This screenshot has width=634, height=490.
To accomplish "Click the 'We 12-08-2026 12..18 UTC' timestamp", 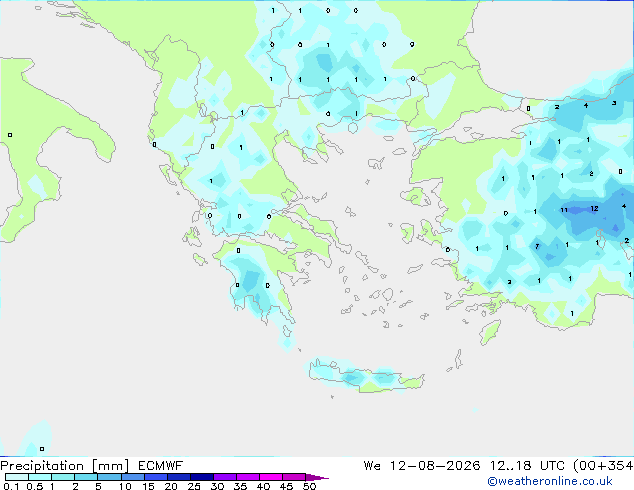I will tap(464, 466).
